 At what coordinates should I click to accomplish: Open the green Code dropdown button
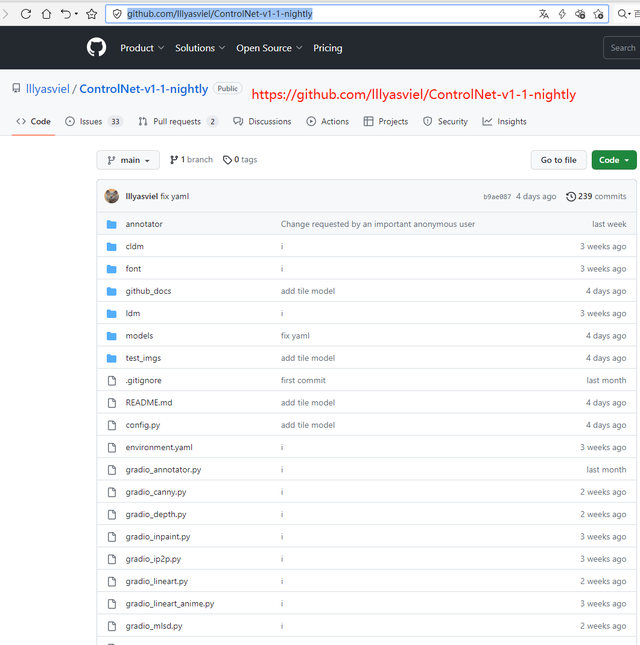coord(614,160)
